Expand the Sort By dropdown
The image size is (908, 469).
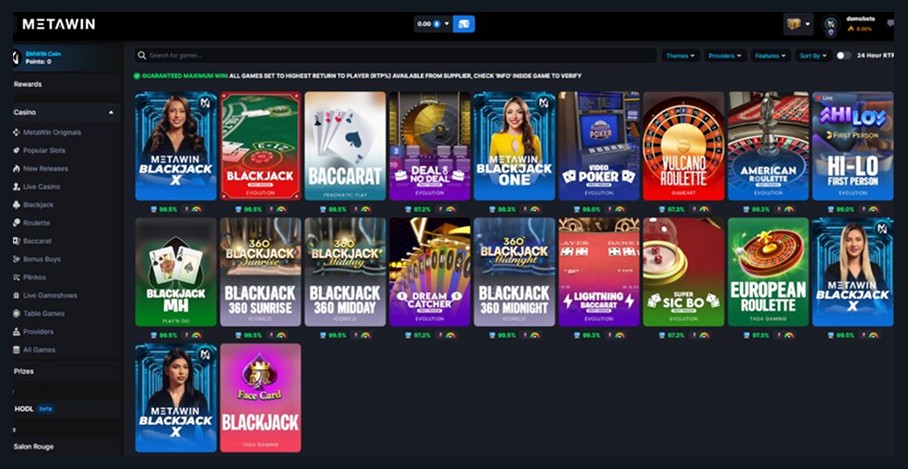(813, 56)
